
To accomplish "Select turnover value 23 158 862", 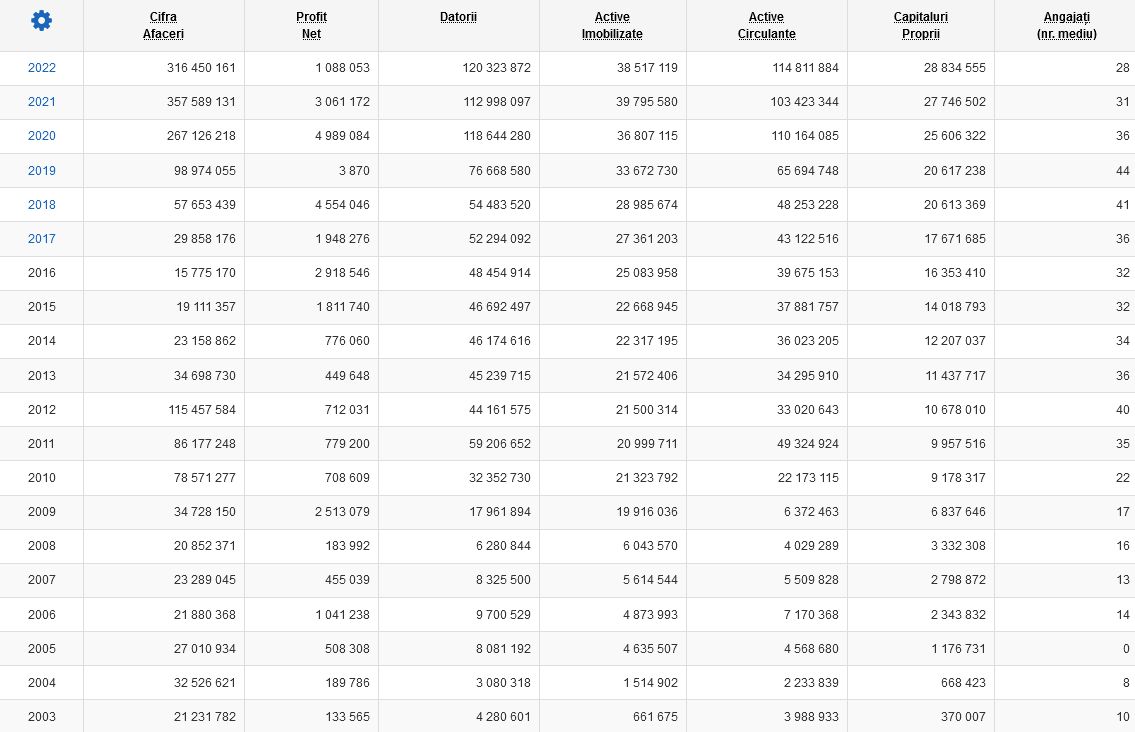I will (205, 341).
